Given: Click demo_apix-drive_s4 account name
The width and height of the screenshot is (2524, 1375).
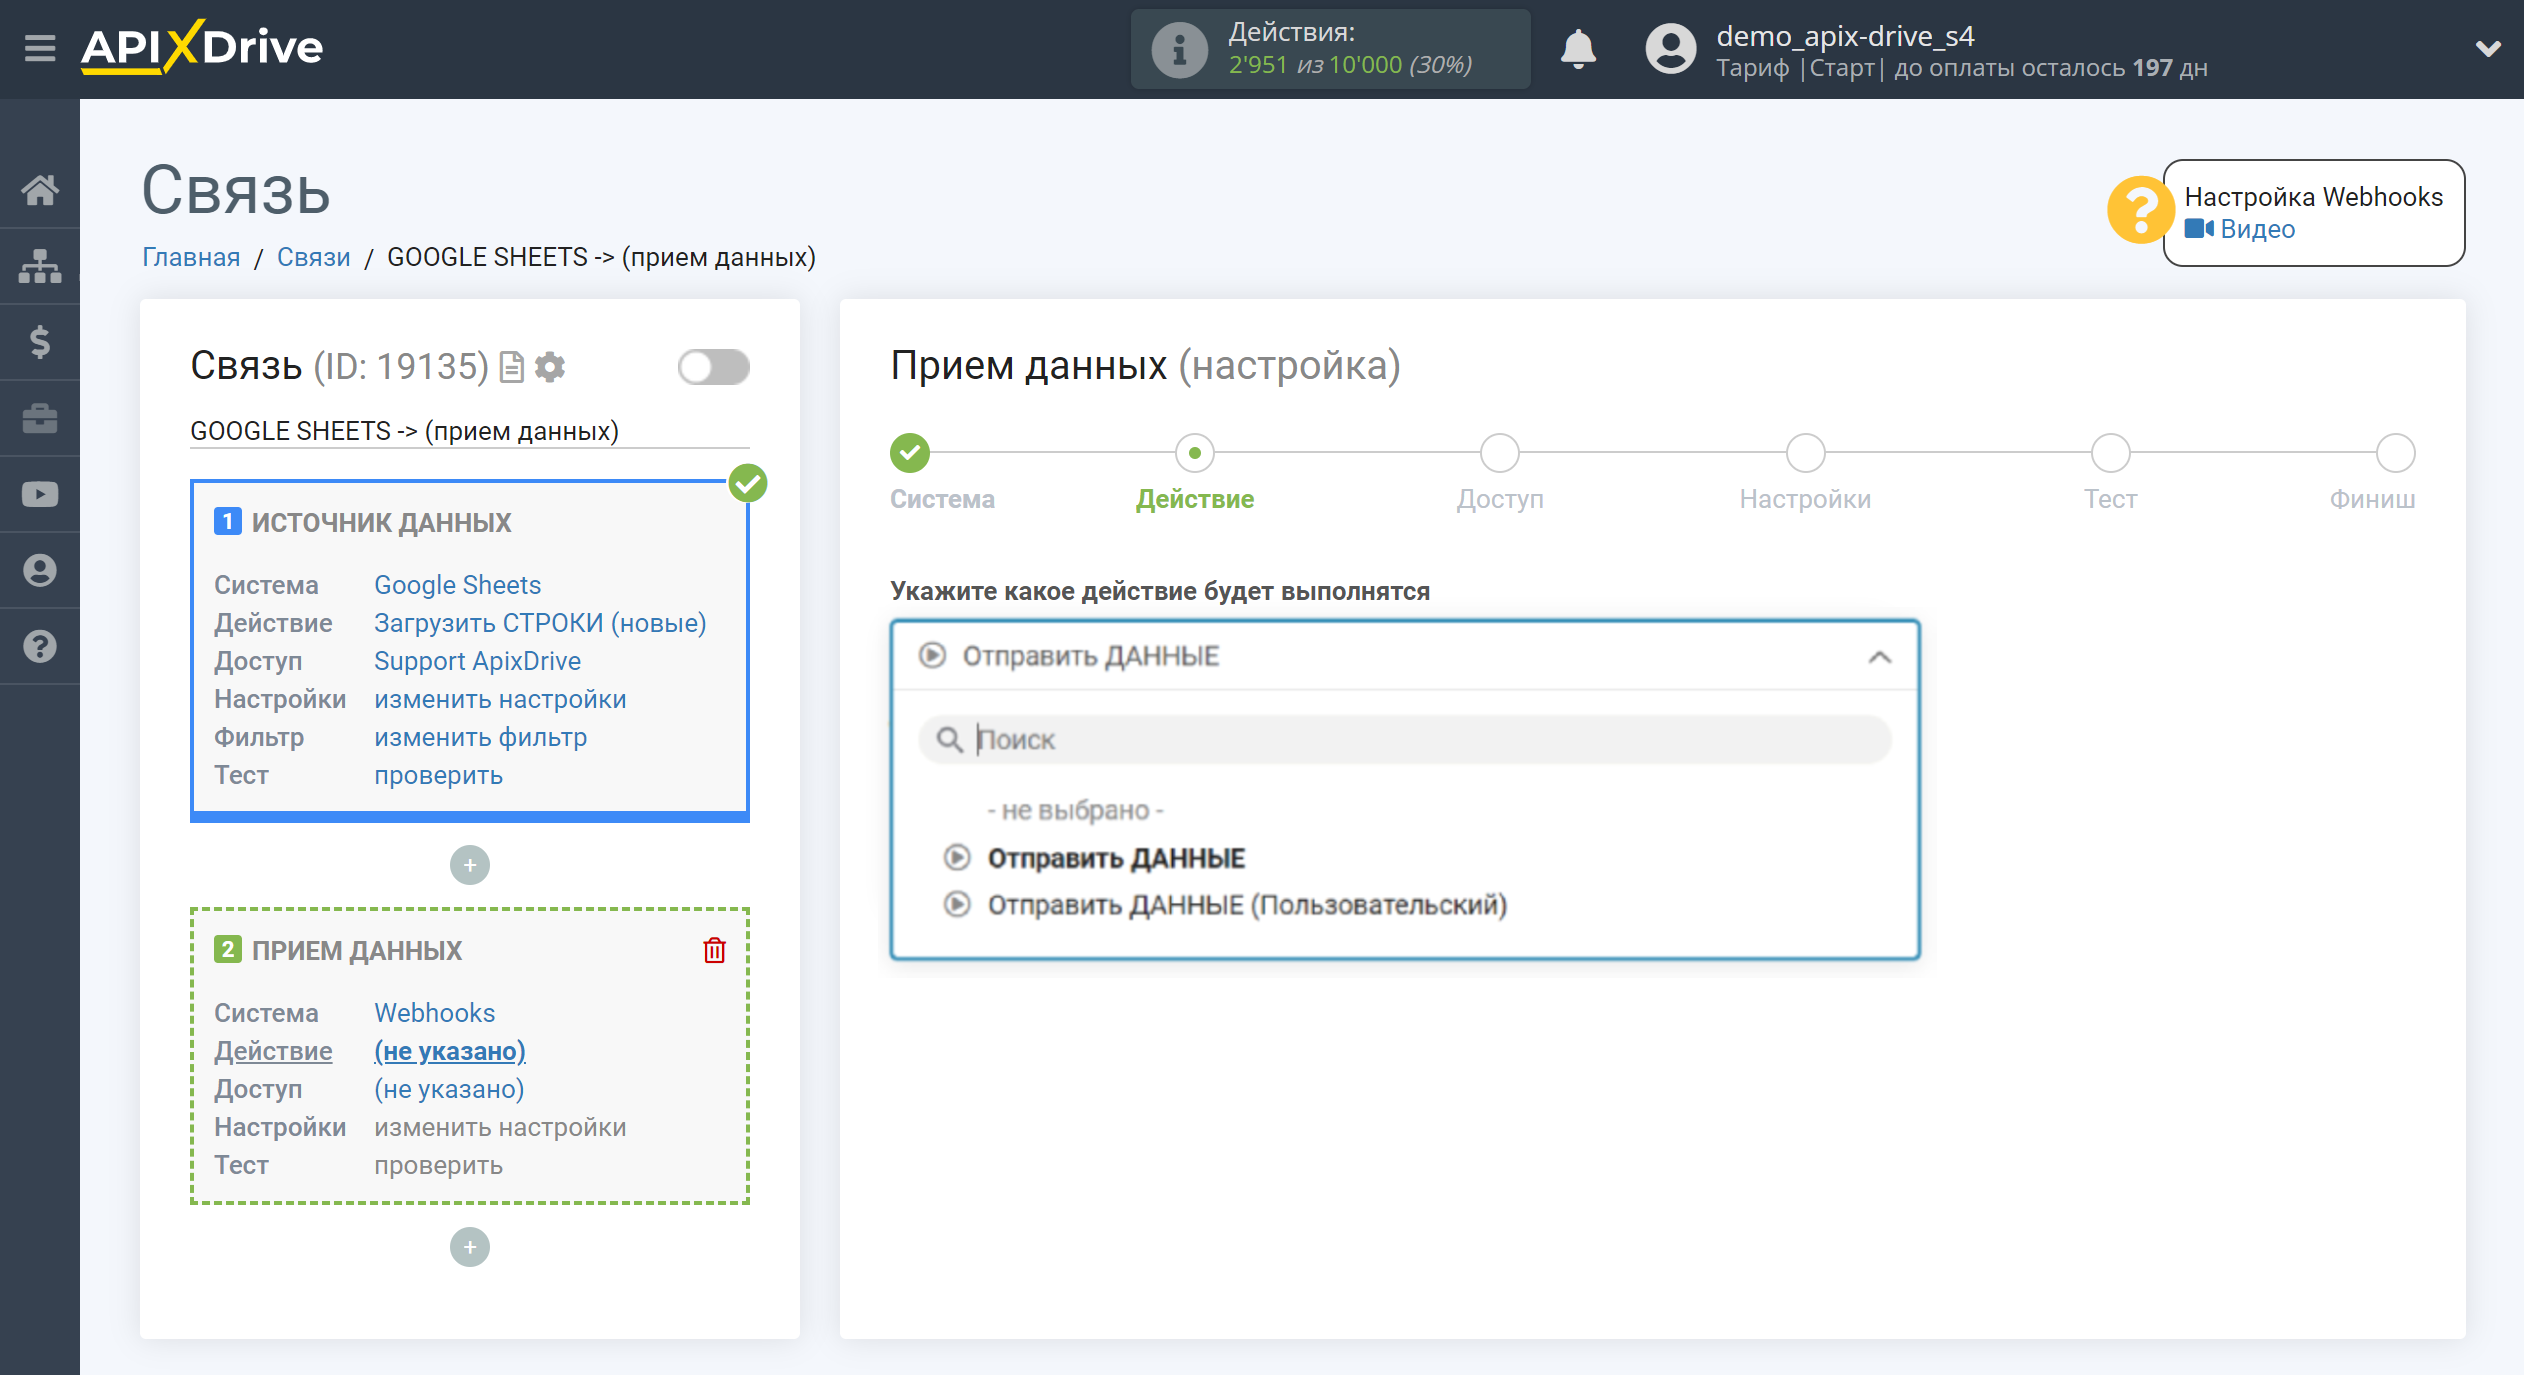Looking at the screenshot, I should point(1845,36).
